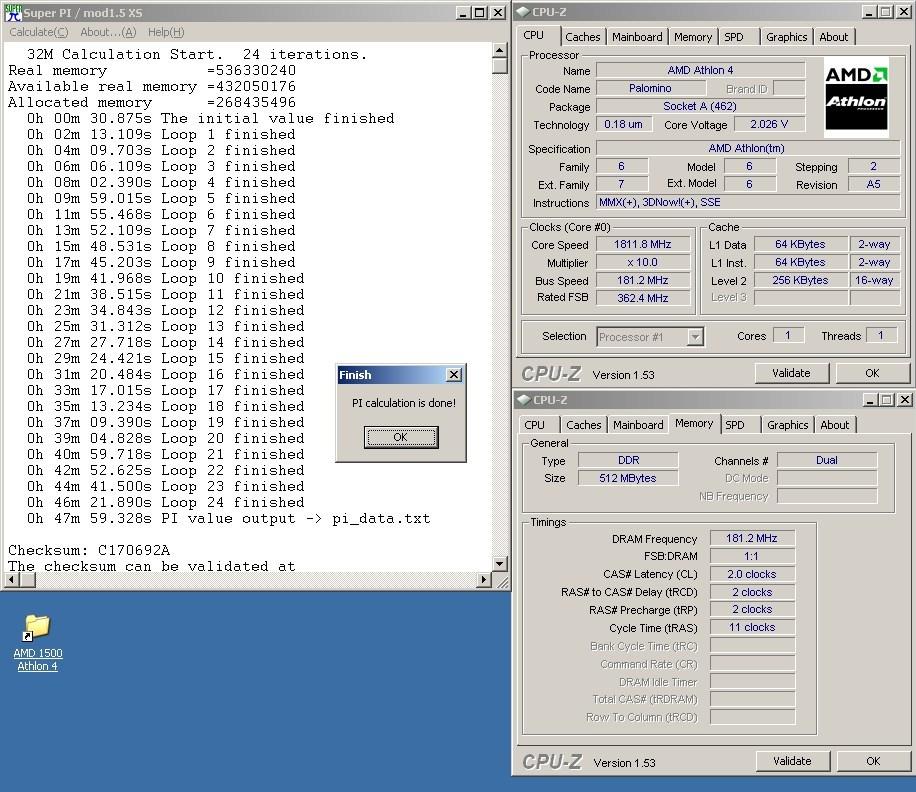This screenshot has height=792, width=916.
Task: Open the Help menu in Super PI
Action: [x=166, y=32]
